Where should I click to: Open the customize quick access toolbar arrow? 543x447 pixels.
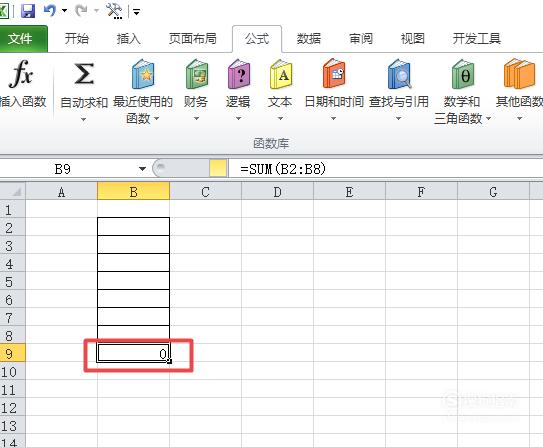[136, 12]
